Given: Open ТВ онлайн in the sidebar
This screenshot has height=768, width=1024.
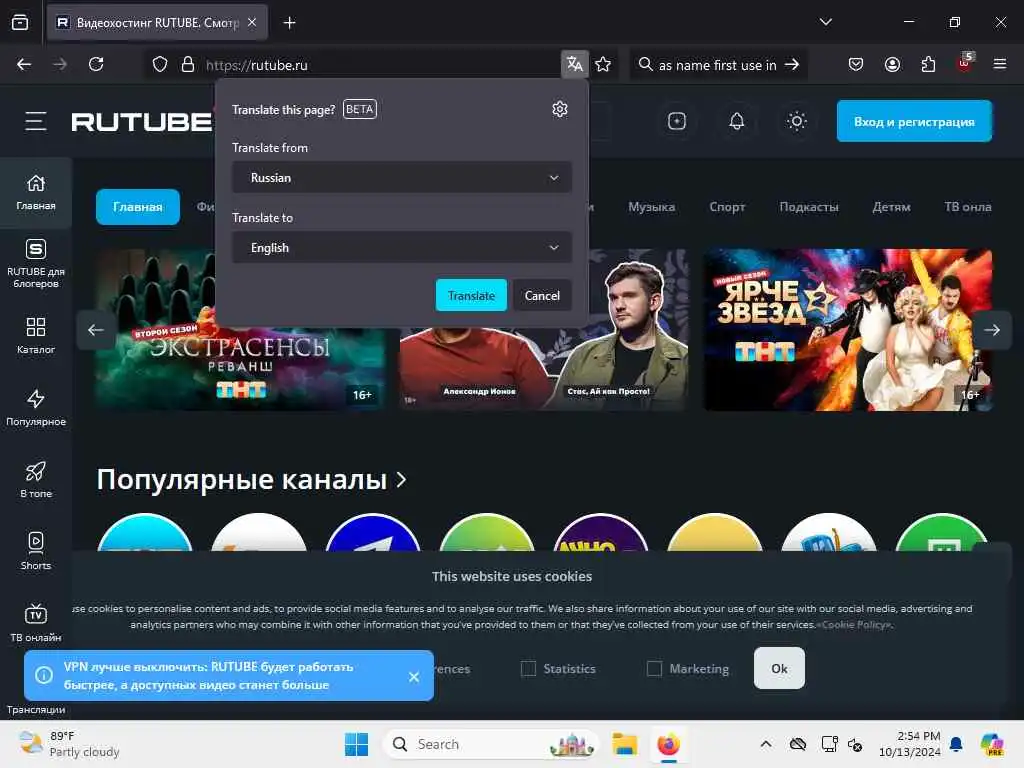Looking at the screenshot, I should click(x=36, y=623).
